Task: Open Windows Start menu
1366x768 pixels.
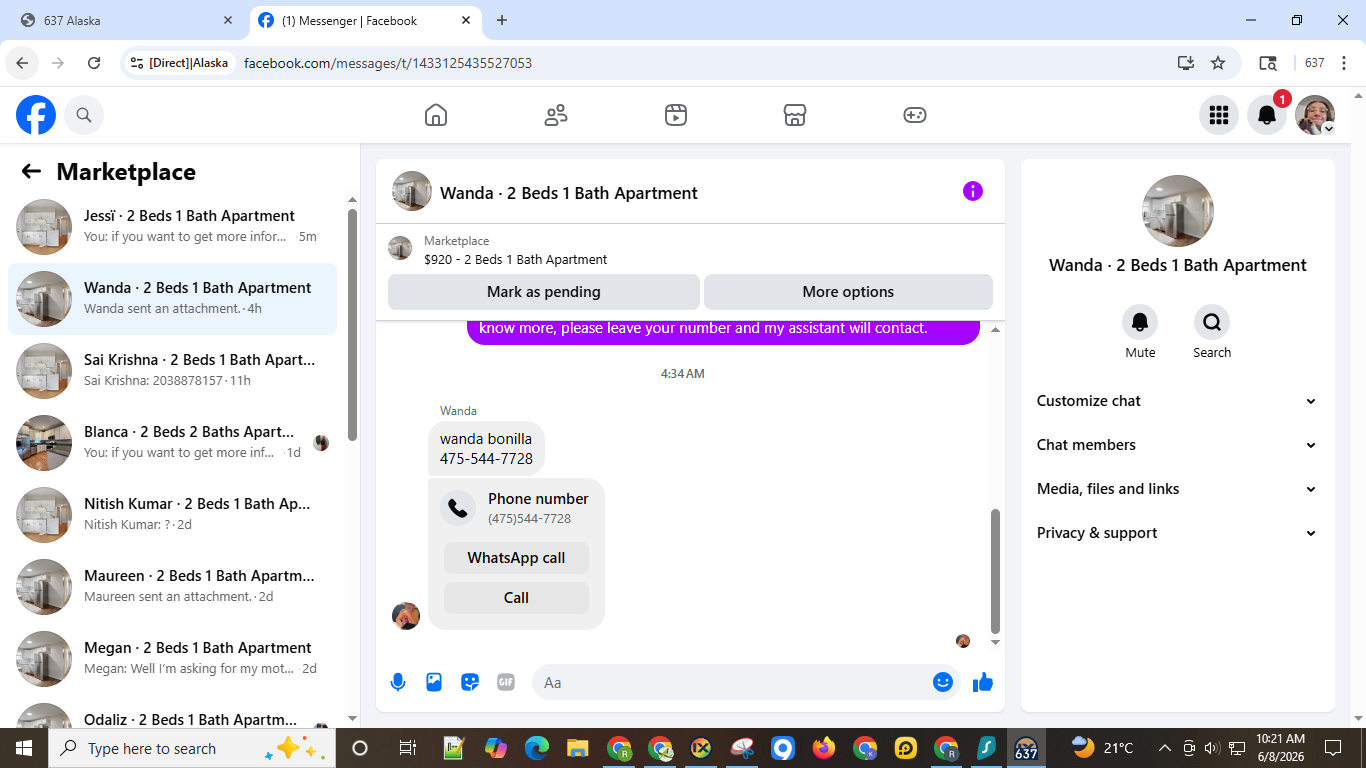Action: pyautogui.click(x=23, y=748)
